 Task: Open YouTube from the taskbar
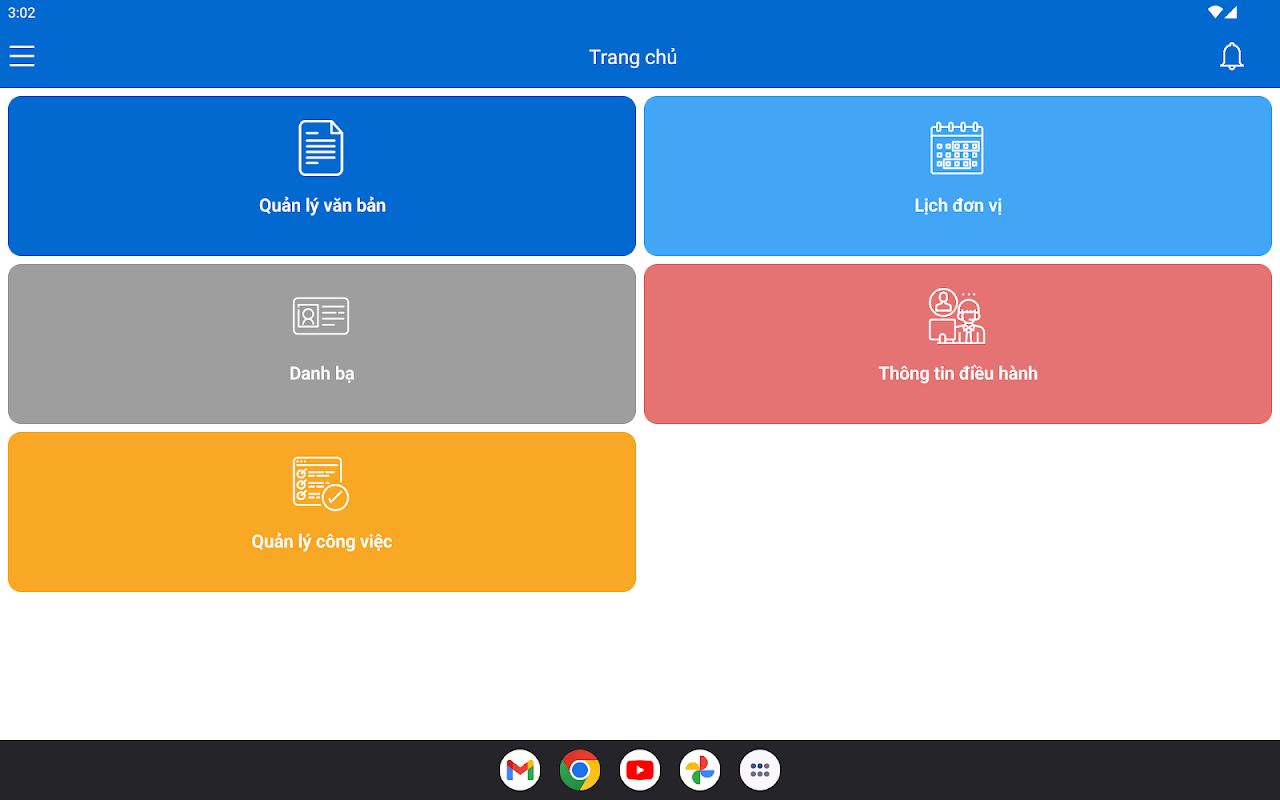pos(640,770)
